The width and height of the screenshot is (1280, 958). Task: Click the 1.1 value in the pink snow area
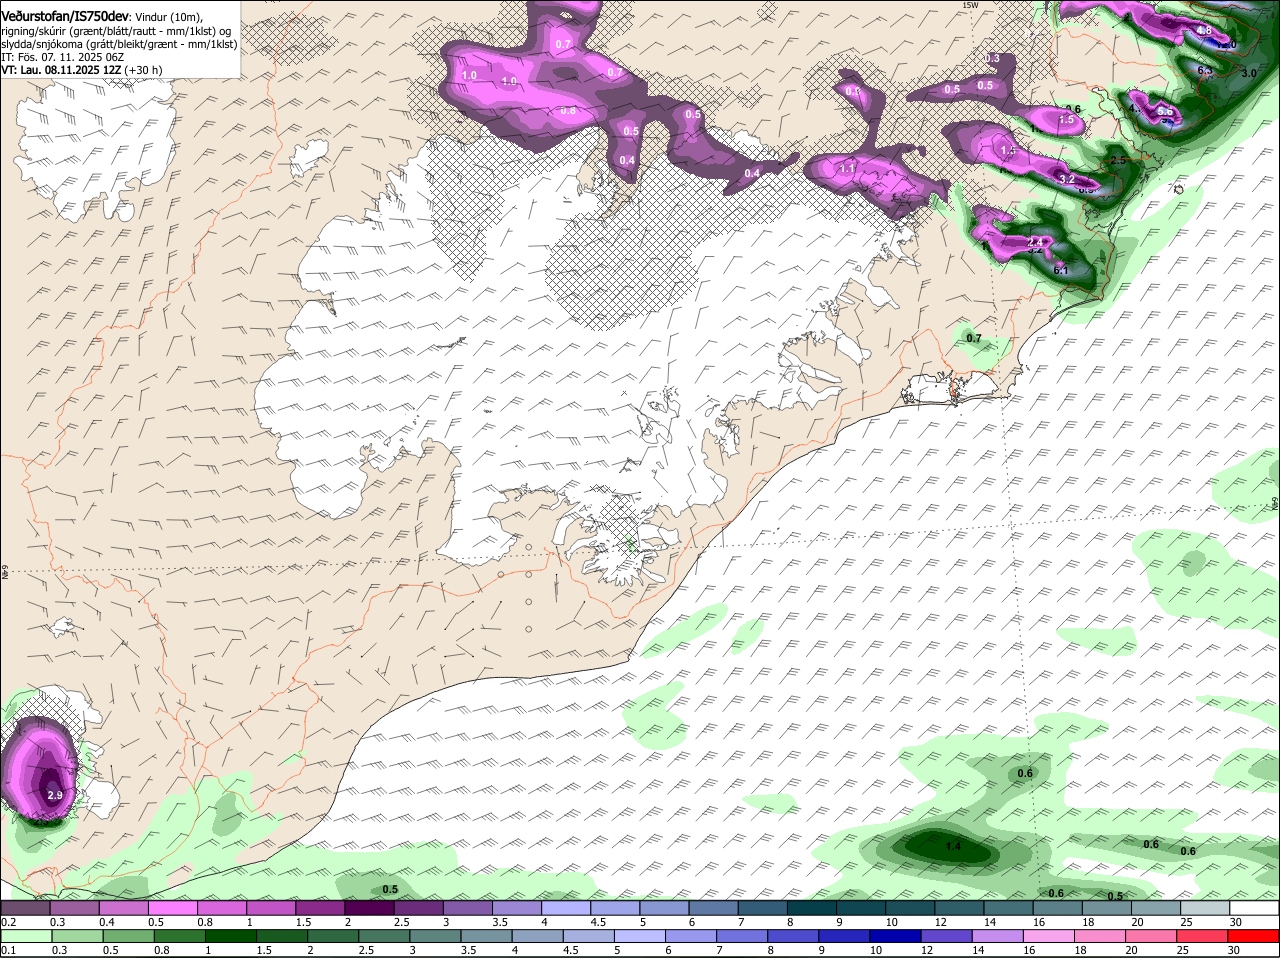(847, 169)
